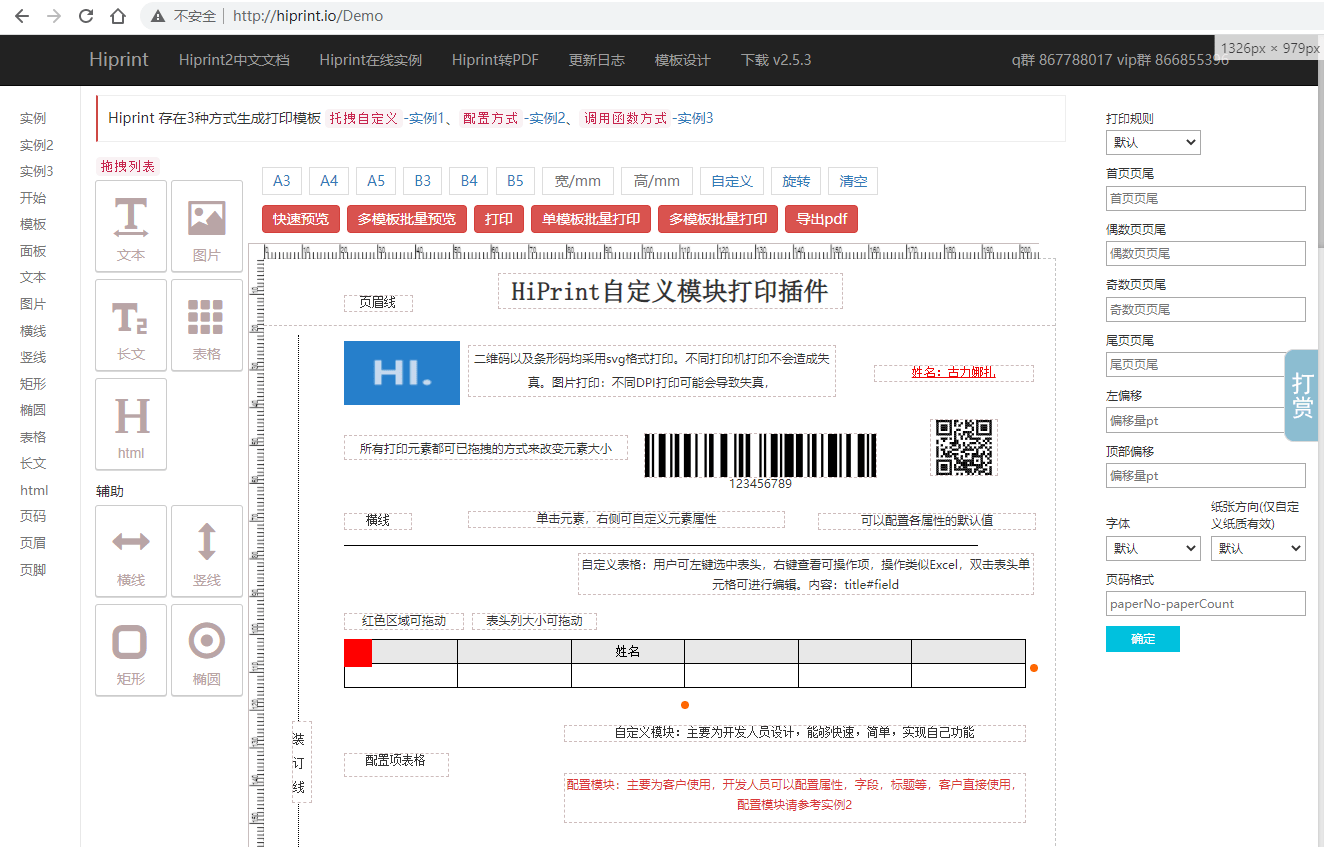1324x847 pixels.
Task: Click the QR code on canvas
Action: click(x=964, y=447)
